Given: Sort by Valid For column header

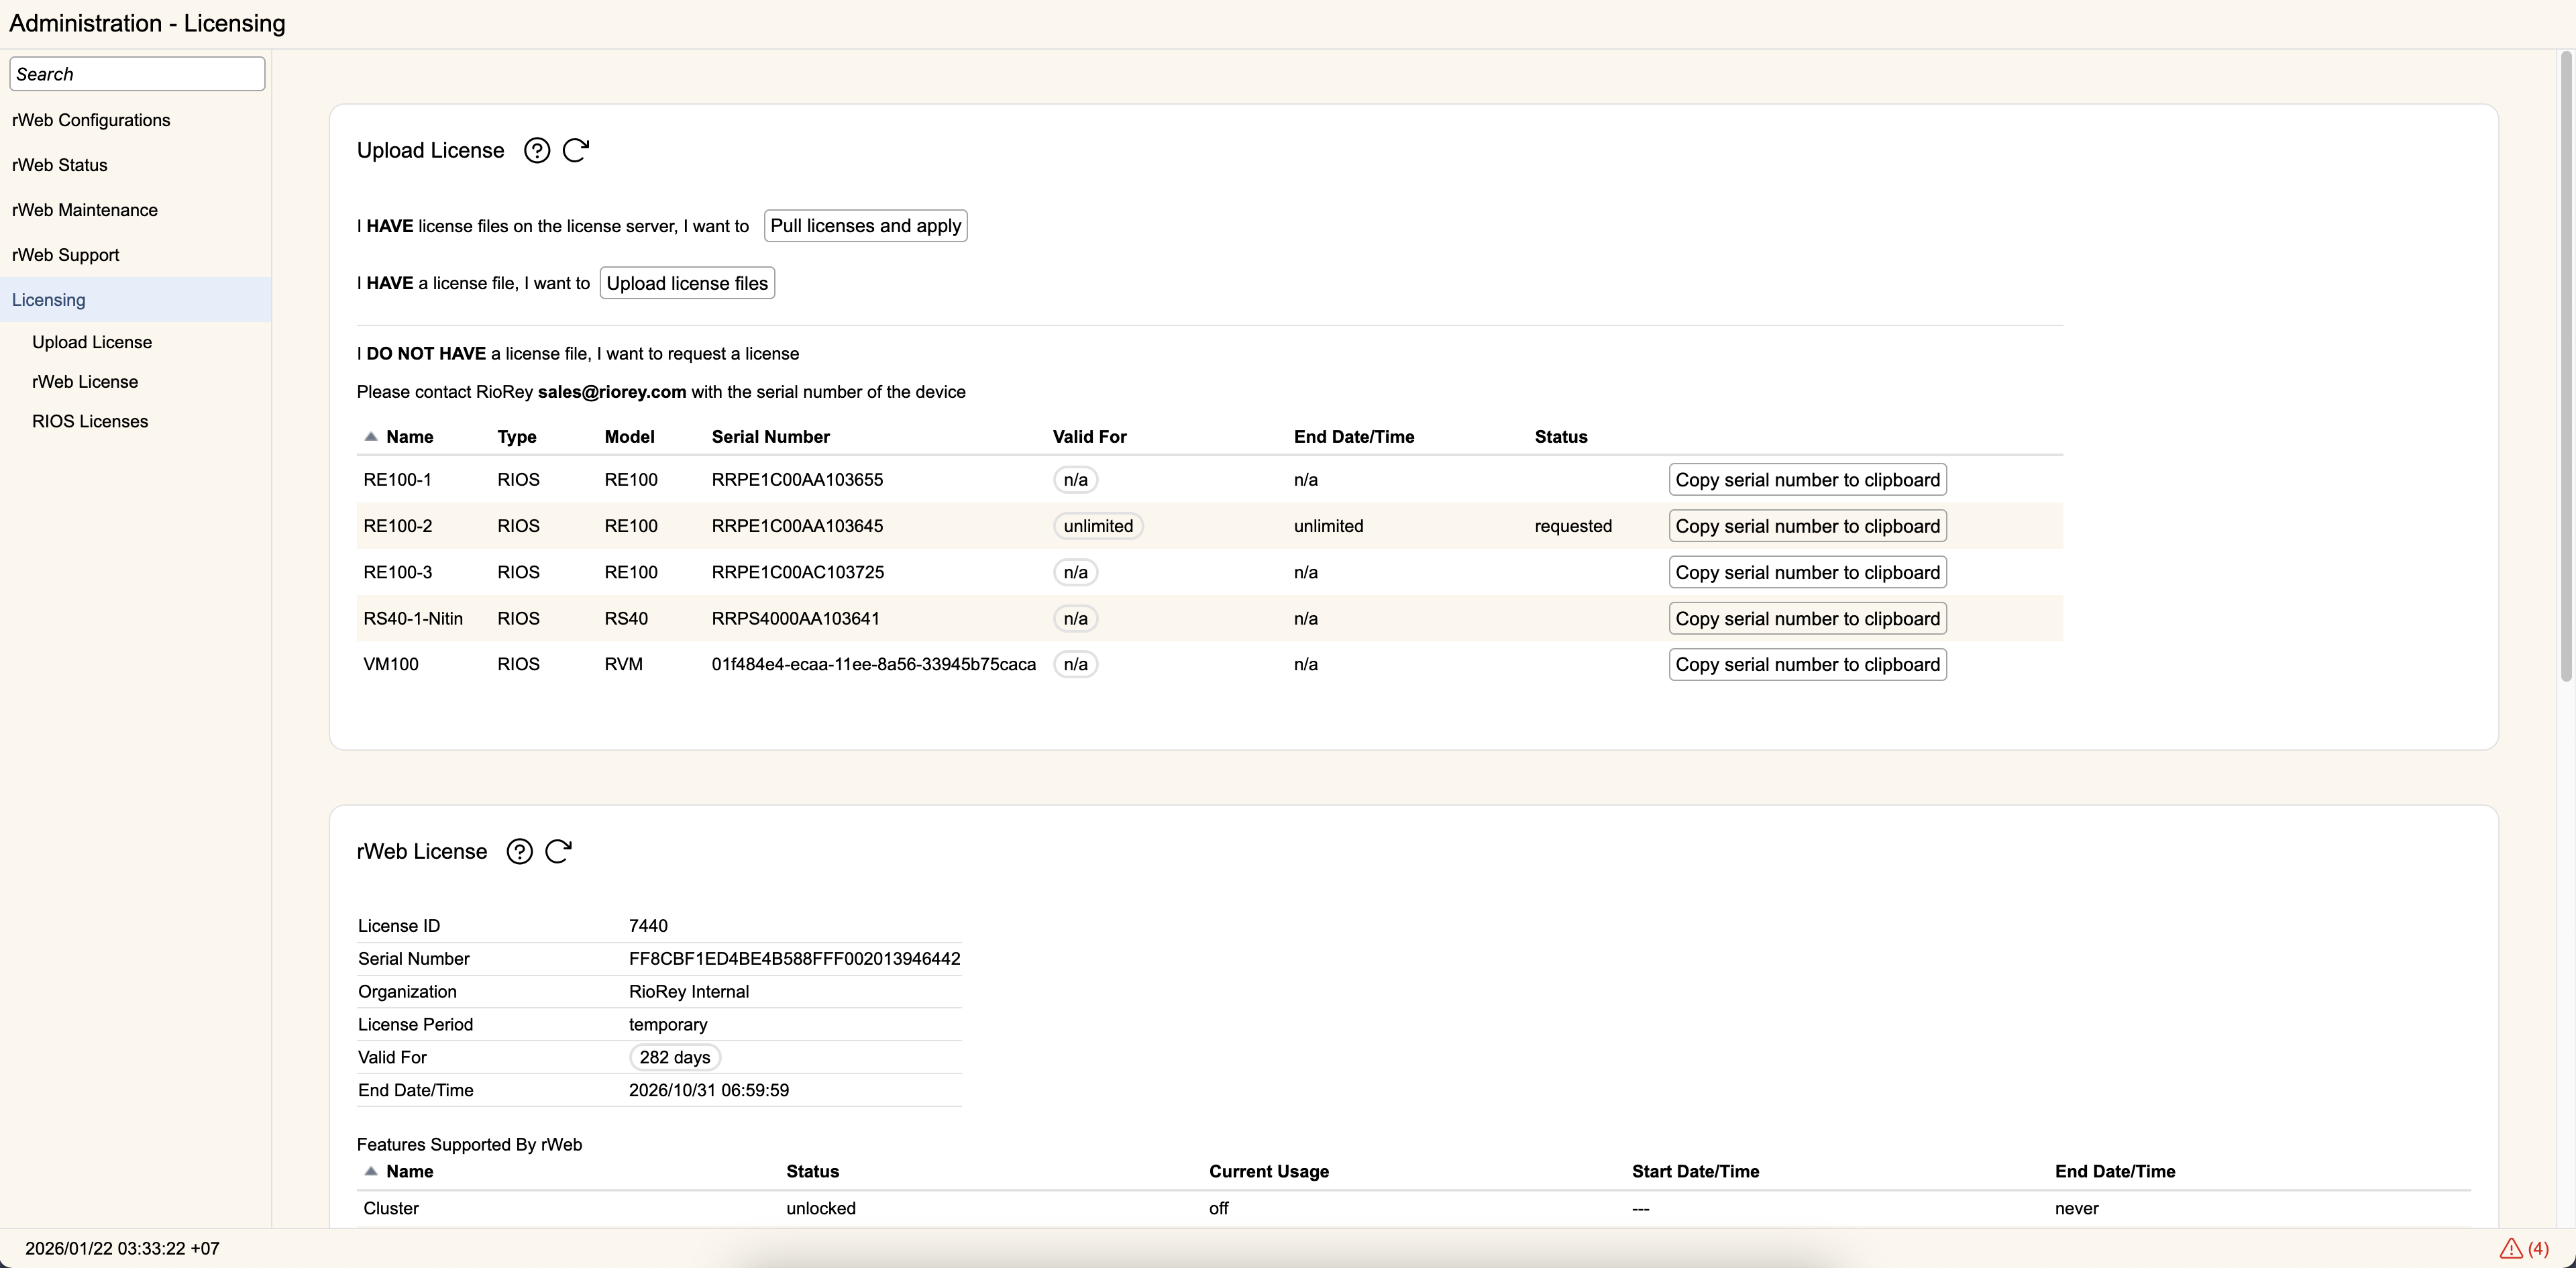Looking at the screenshot, I should point(1089,437).
